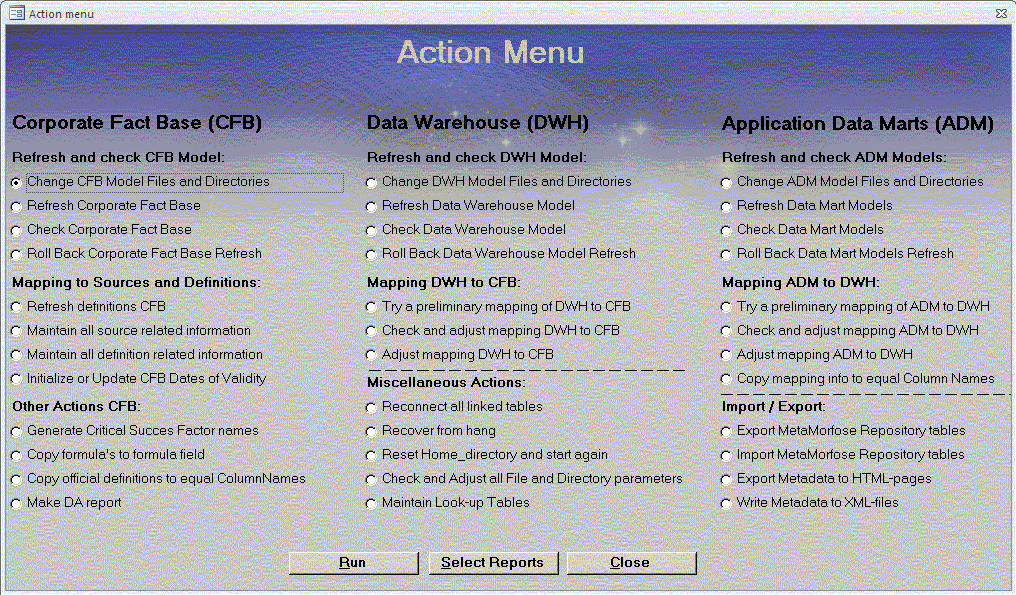Choose Import MetaMorfose Repository tables
The image size is (1016, 595).
coord(726,456)
